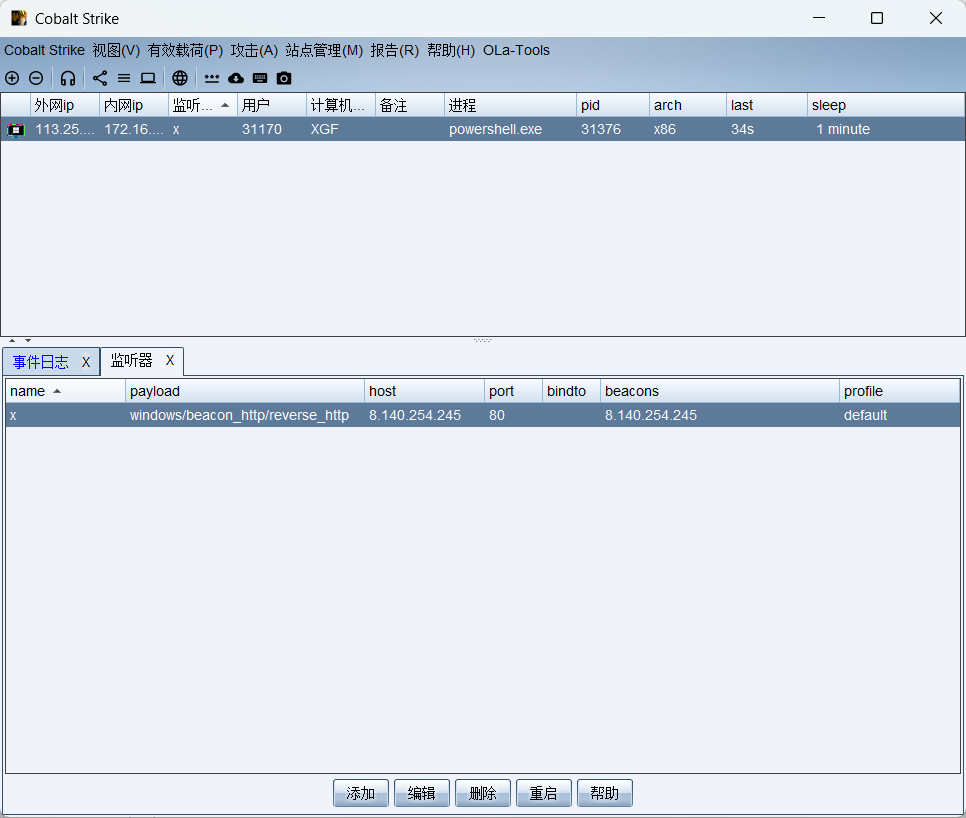
Task: Collapse split pane with the up arrow
Action: (12, 340)
